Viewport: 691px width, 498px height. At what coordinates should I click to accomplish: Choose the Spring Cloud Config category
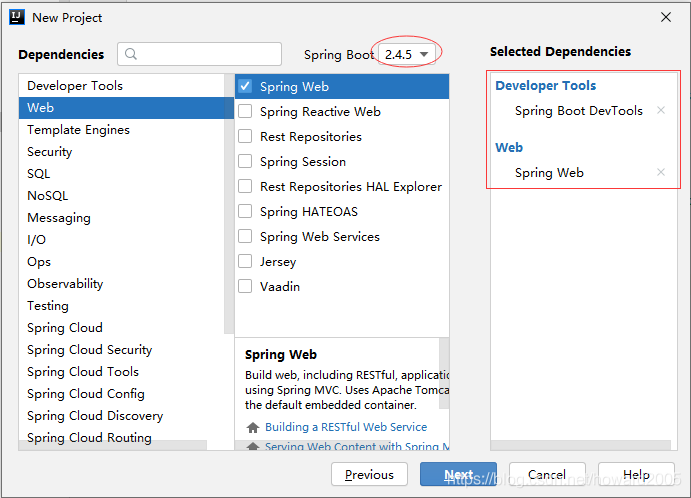(86, 394)
